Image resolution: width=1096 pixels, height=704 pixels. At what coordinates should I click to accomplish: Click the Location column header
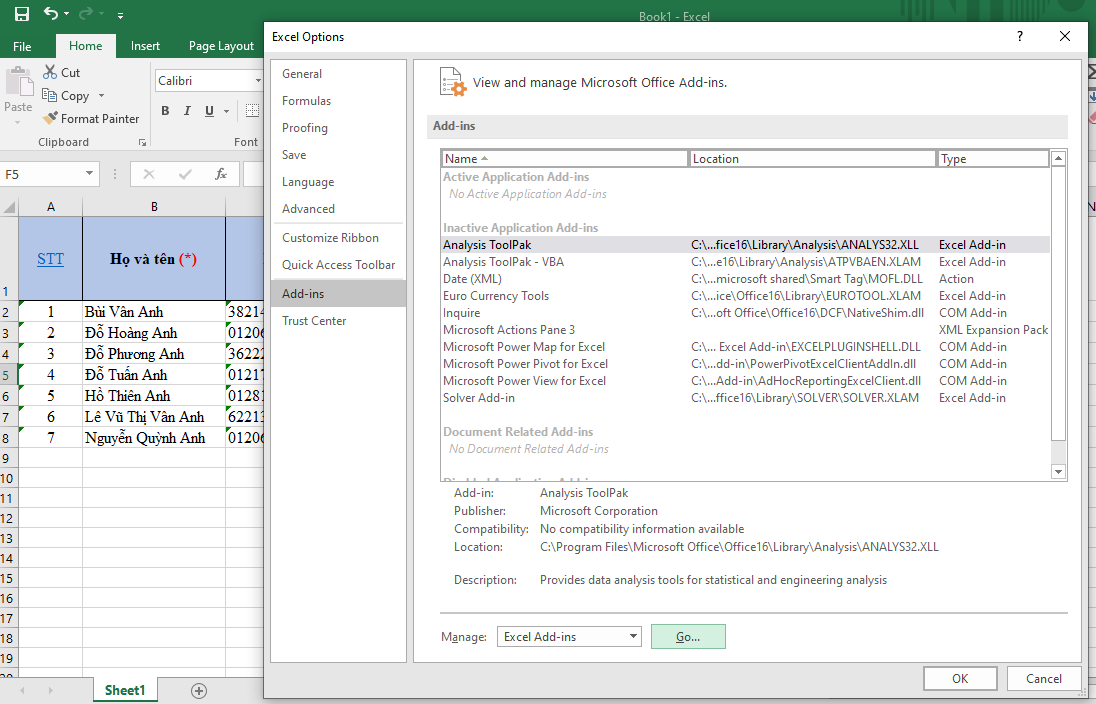[x=812, y=159]
